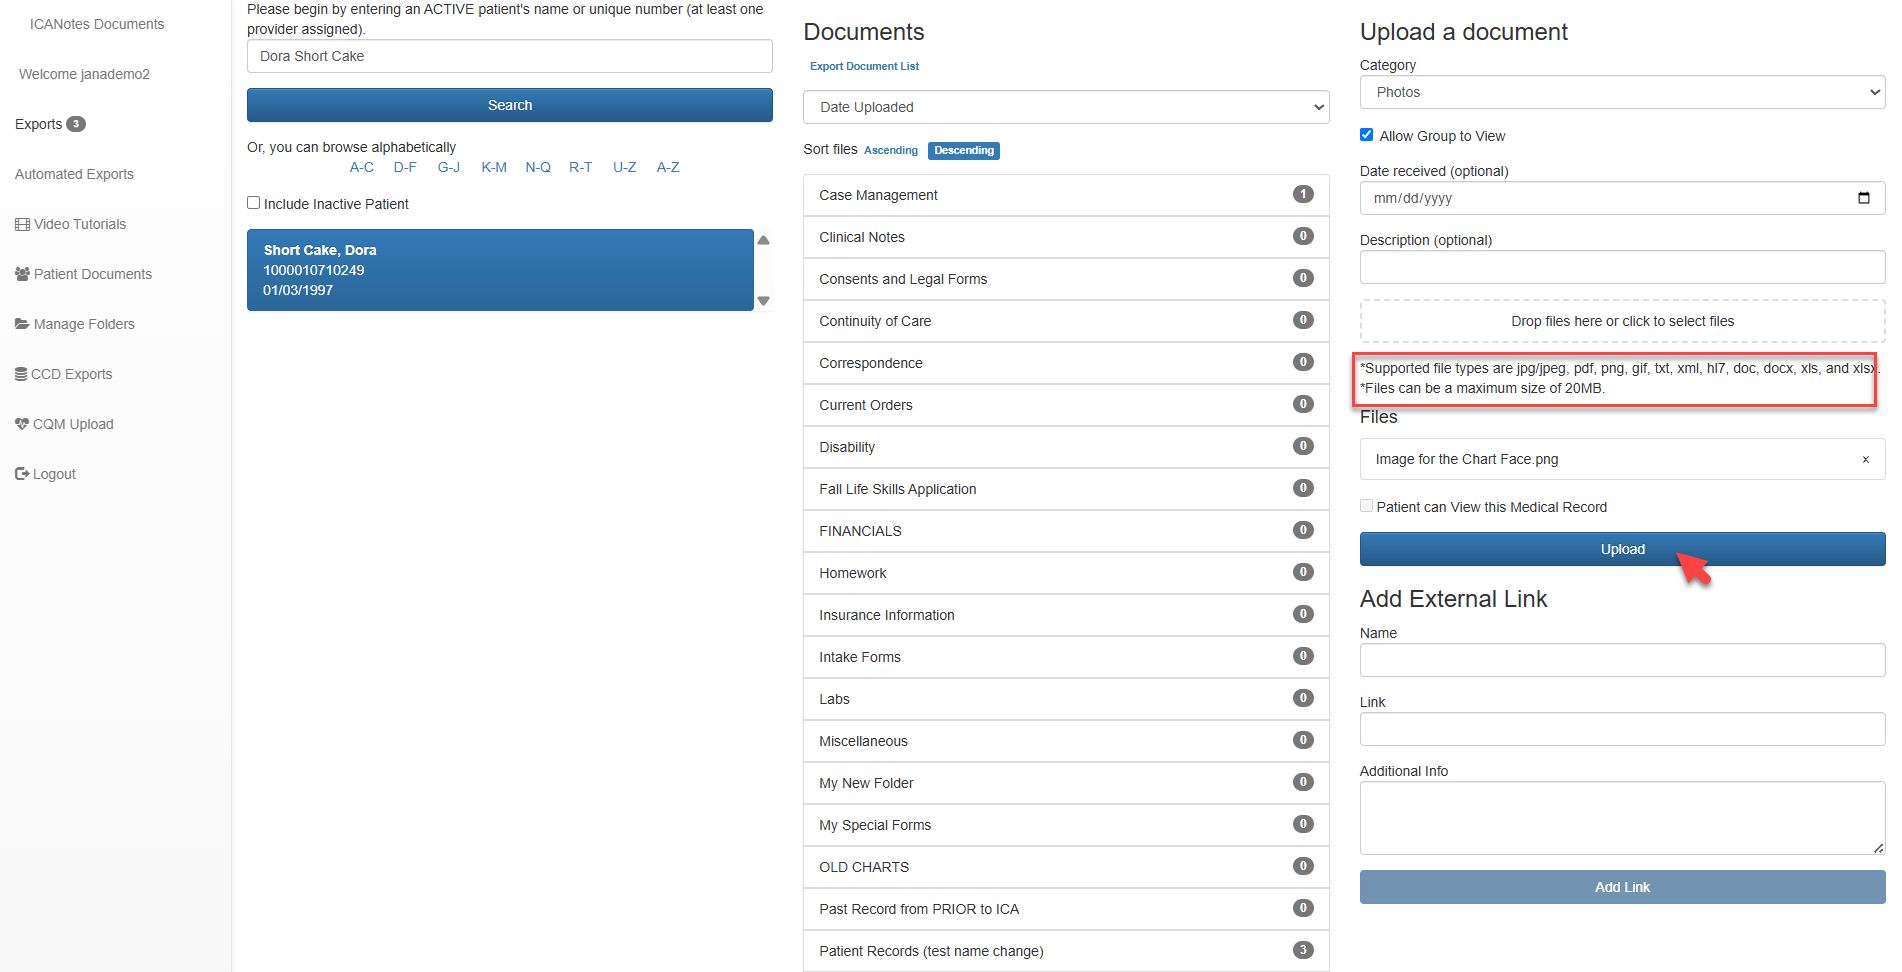Remove Image for the Chart Face.png file
The width and height of the screenshot is (1902, 972).
tap(1865, 460)
